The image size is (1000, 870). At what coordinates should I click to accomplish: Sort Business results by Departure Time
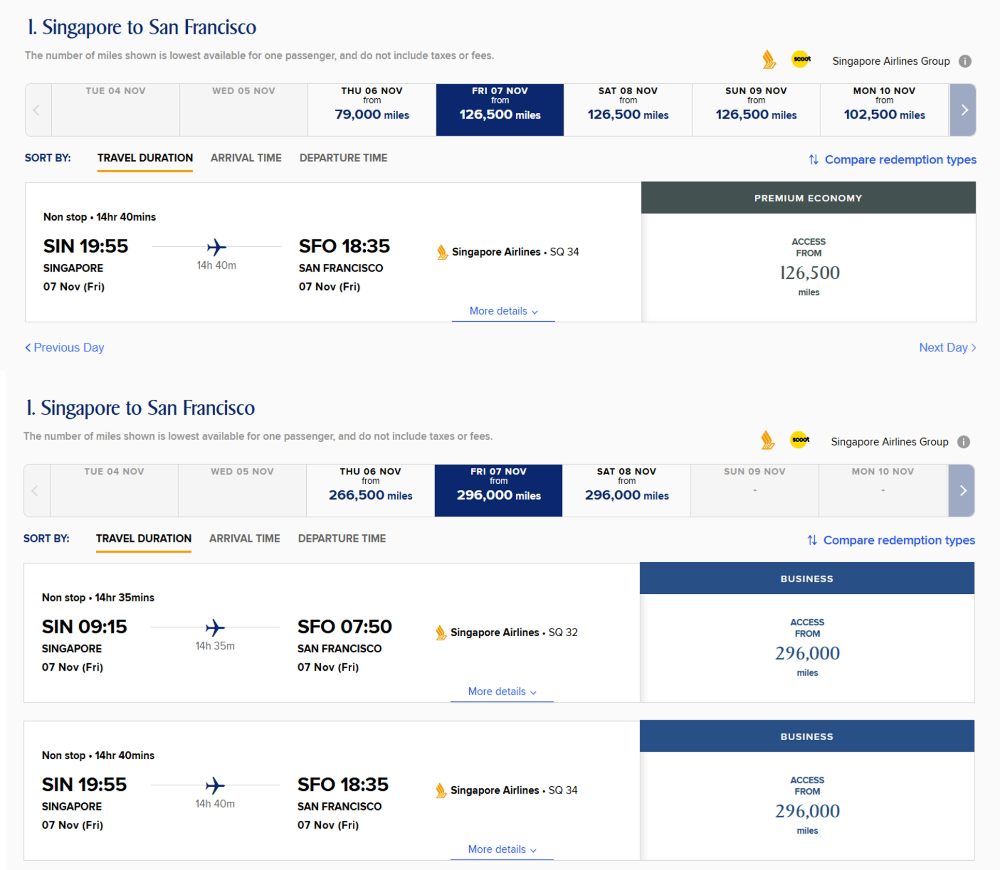coord(342,539)
